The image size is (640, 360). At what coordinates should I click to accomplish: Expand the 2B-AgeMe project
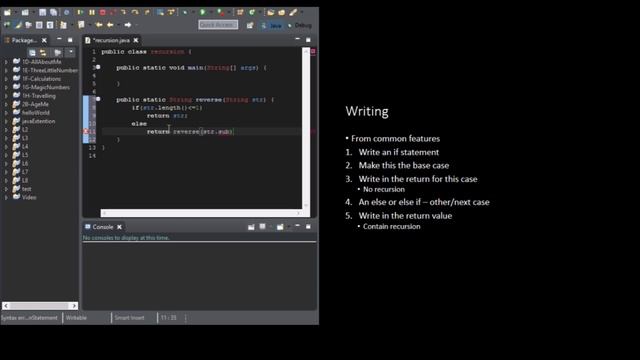[x=6, y=104]
